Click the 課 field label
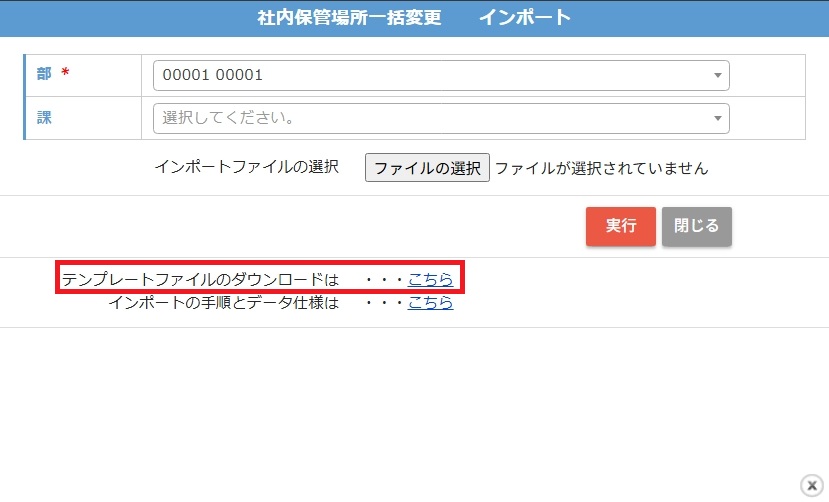 45,118
